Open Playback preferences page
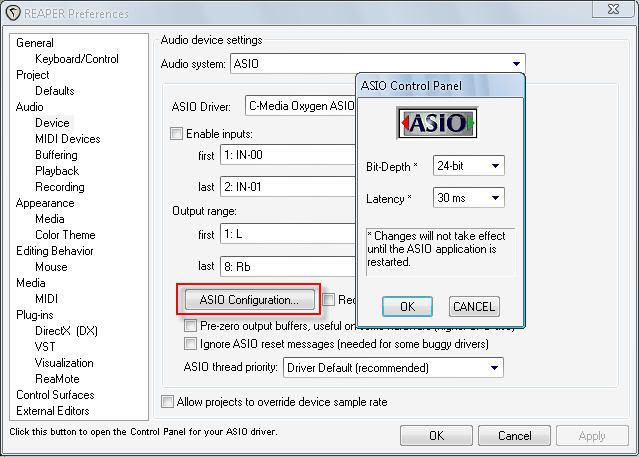This screenshot has height=457, width=639. coord(57,171)
